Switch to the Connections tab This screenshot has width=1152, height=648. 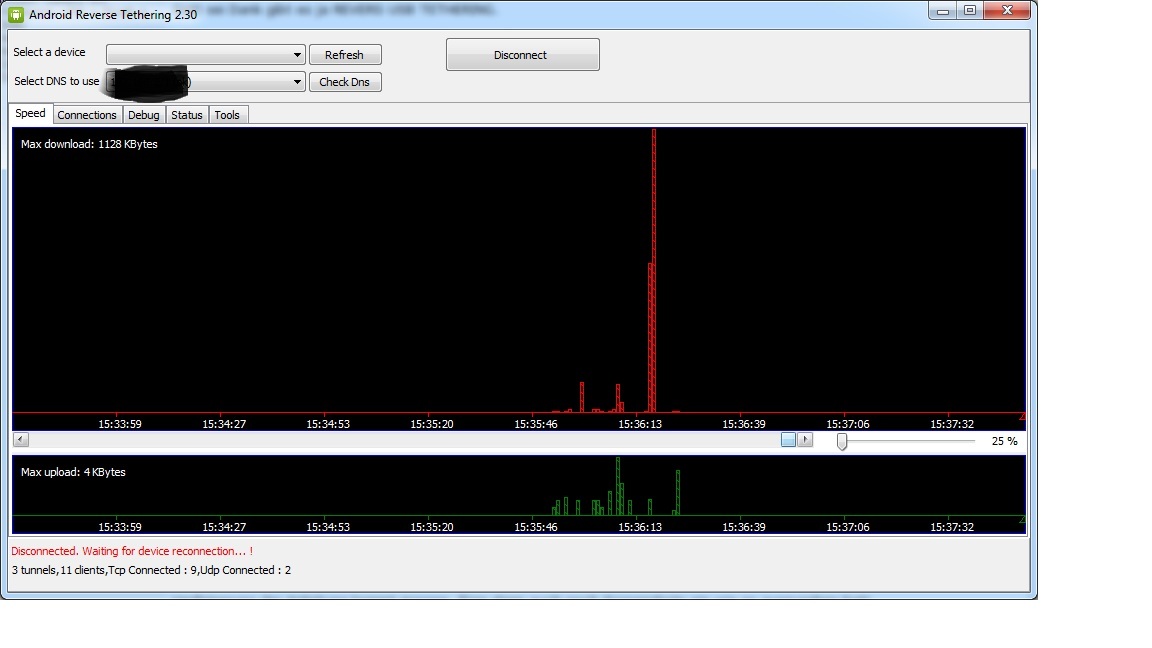click(x=87, y=115)
